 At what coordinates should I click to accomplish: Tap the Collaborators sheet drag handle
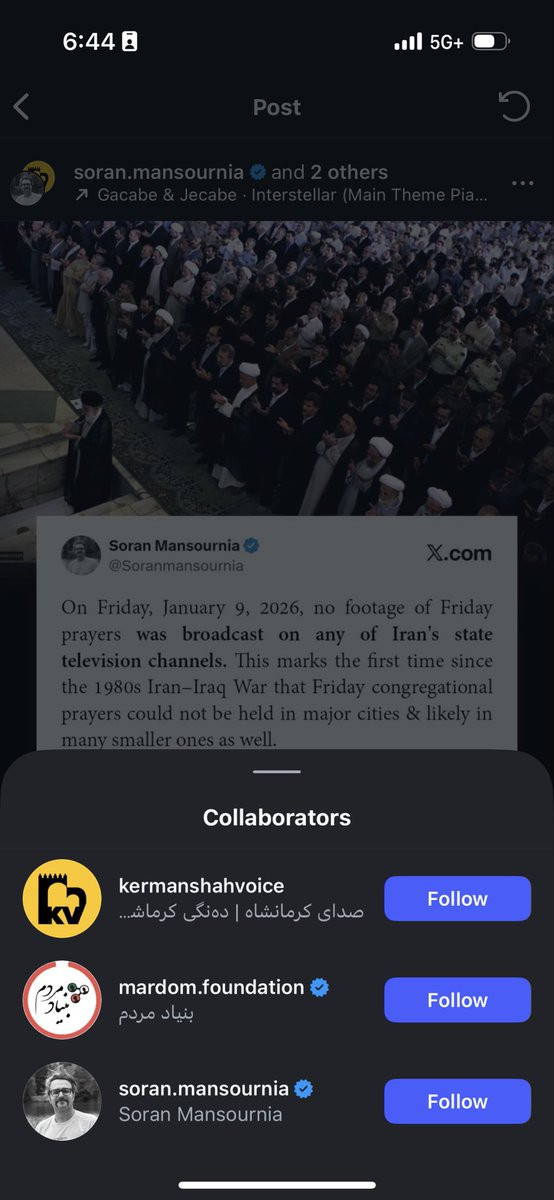tap(277, 771)
